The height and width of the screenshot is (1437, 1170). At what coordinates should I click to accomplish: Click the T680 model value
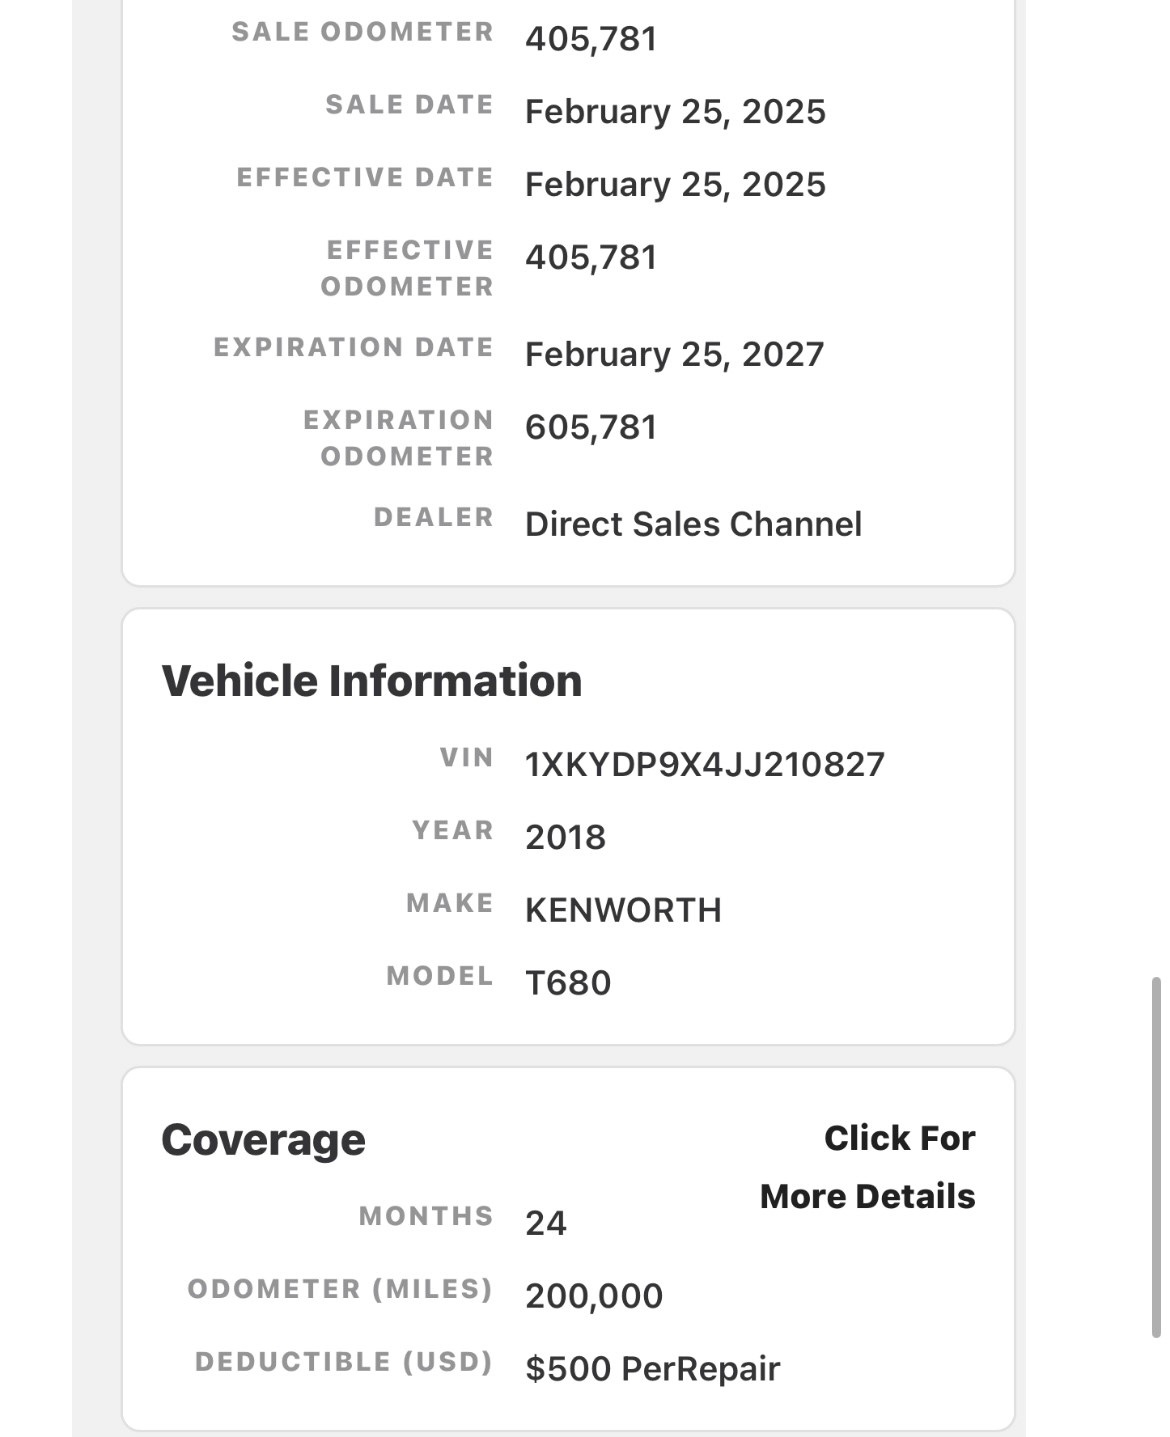[568, 983]
